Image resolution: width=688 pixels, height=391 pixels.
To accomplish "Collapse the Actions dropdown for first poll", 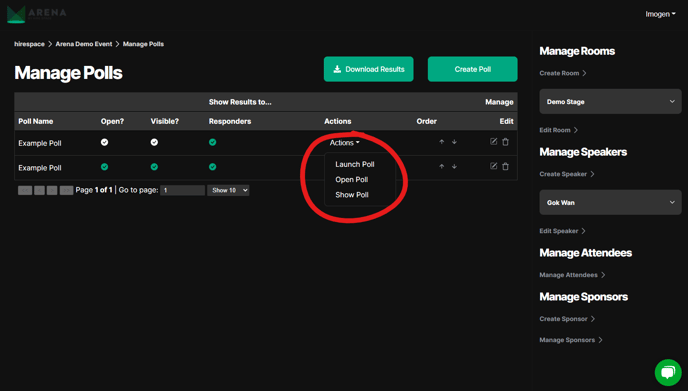I will [x=344, y=143].
